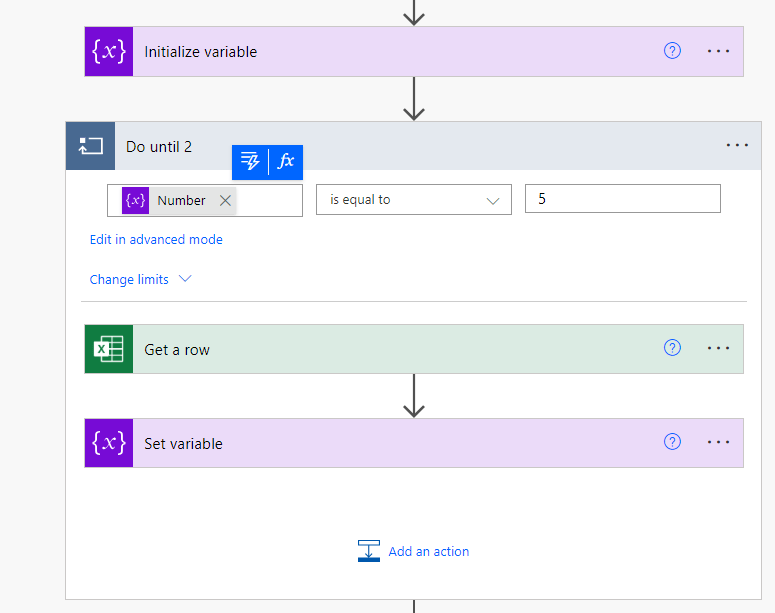Open the fx expression editor
This screenshot has height=613, width=775.
pos(286,162)
